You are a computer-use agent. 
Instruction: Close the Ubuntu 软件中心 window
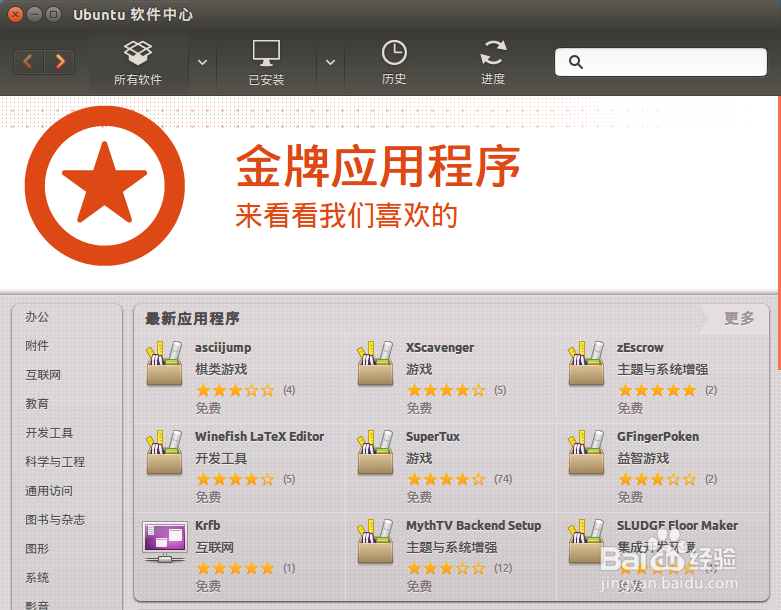coord(15,14)
